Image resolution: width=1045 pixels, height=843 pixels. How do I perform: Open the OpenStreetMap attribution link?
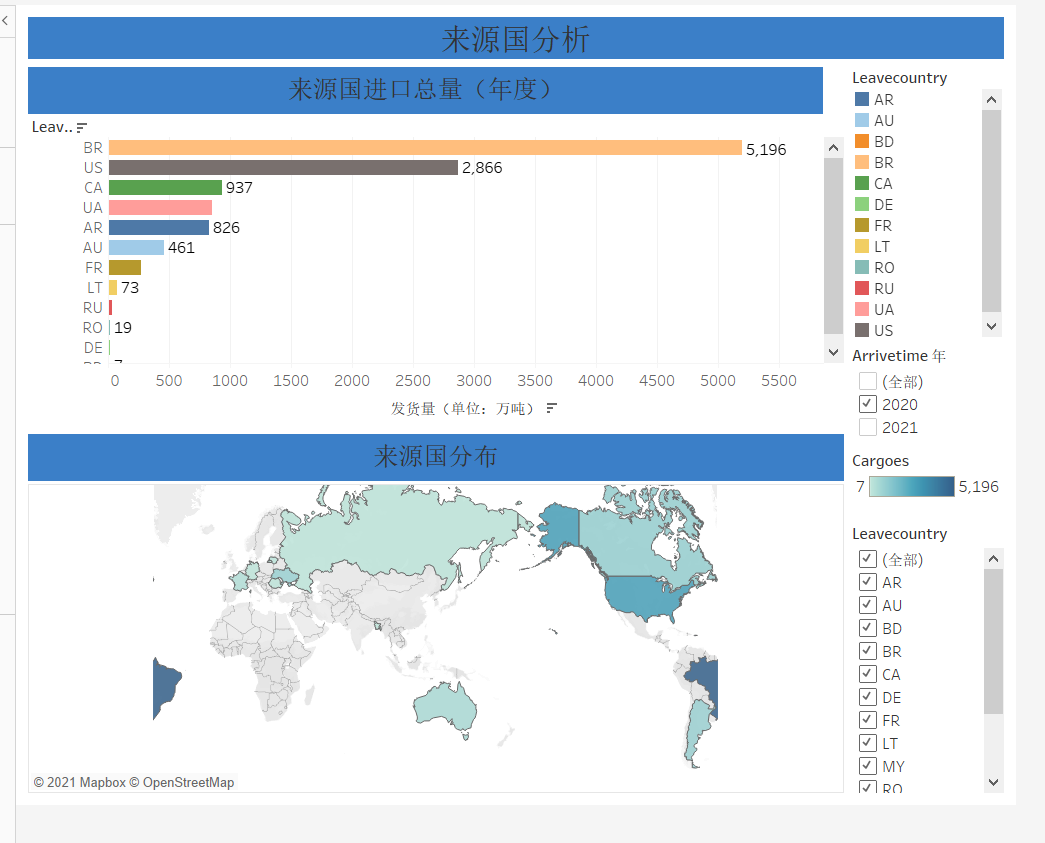[x=188, y=782]
